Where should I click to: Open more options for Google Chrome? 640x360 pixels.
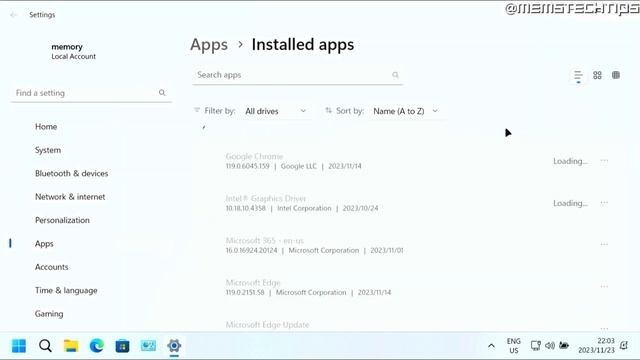[604, 161]
